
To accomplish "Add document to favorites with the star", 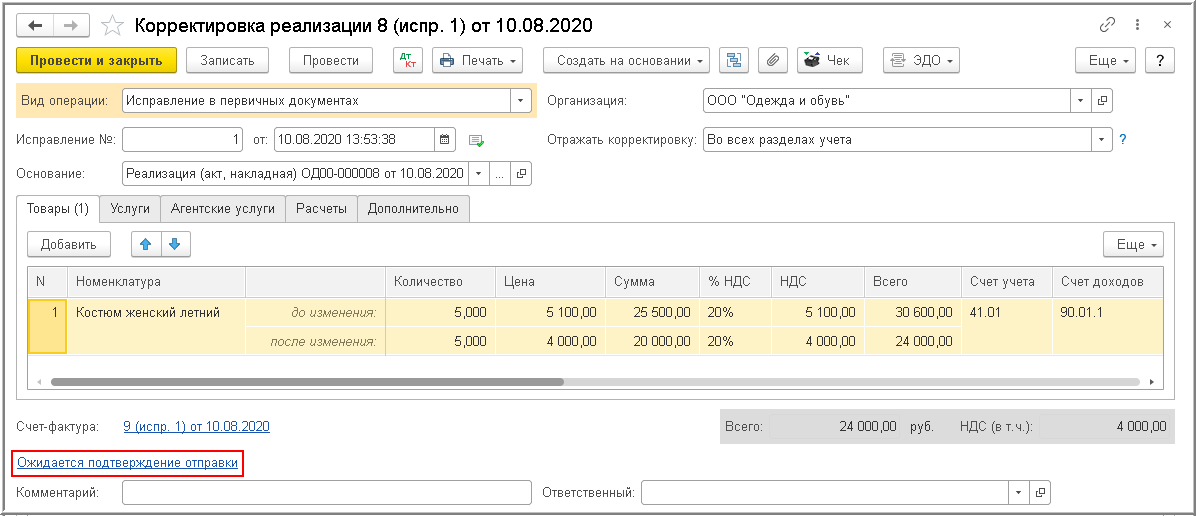I will coord(113,25).
